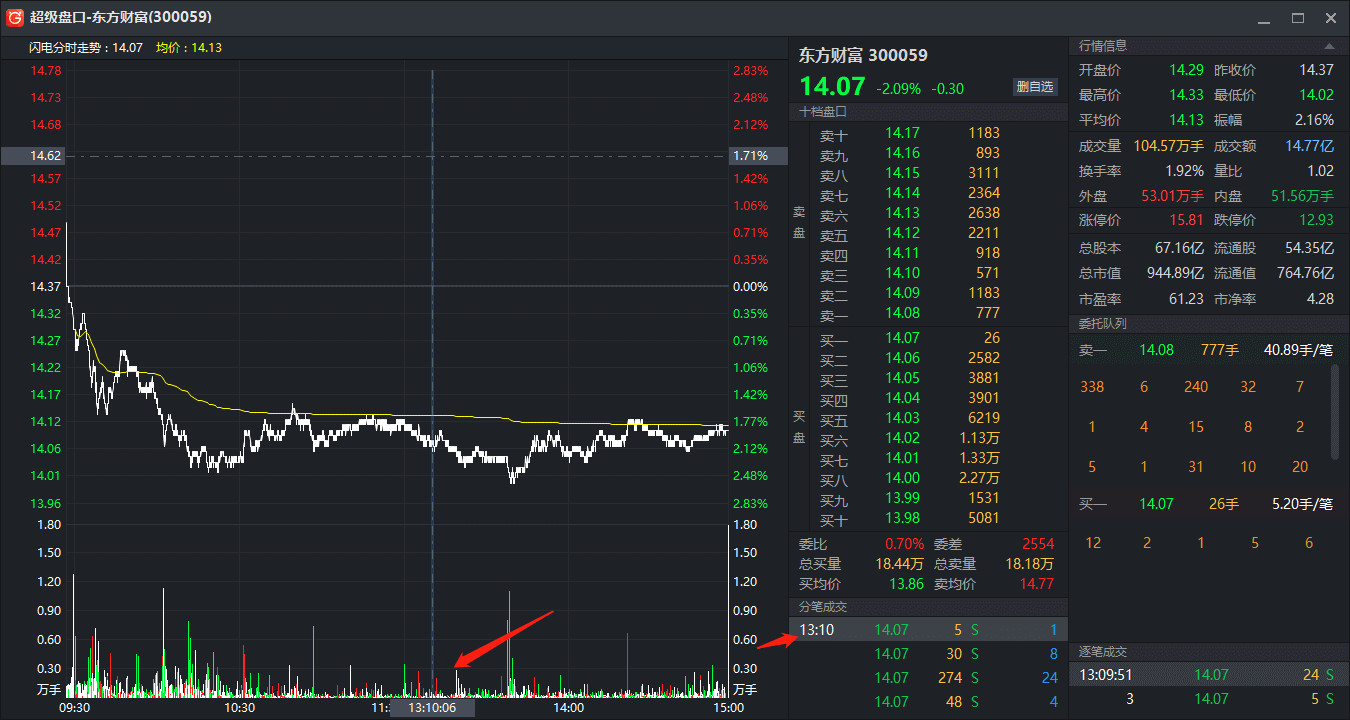Viewport: 1350px width, 720px height.
Task: Select the 十档盘口 panel header
Action: pyautogui.click(x=929, y=112)
